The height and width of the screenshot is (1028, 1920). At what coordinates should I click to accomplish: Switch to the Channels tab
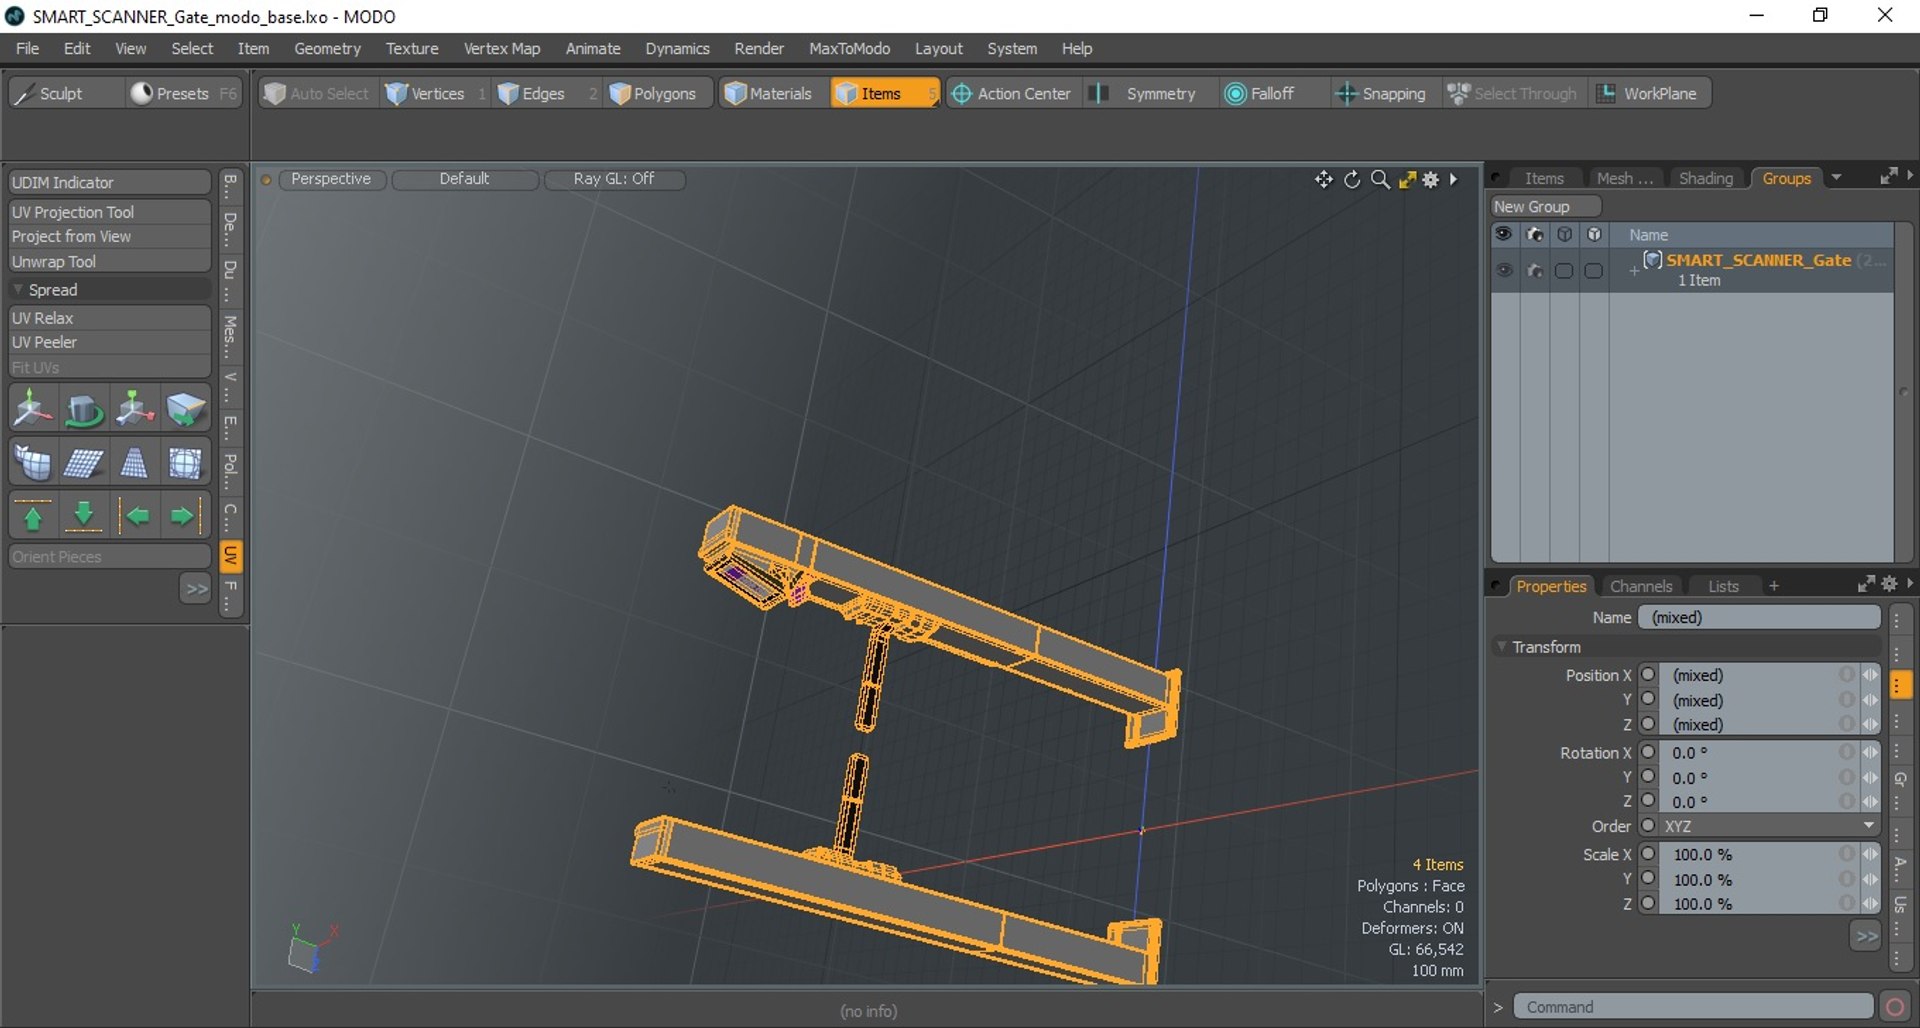pyautogui.click(x=1641, y=586)
